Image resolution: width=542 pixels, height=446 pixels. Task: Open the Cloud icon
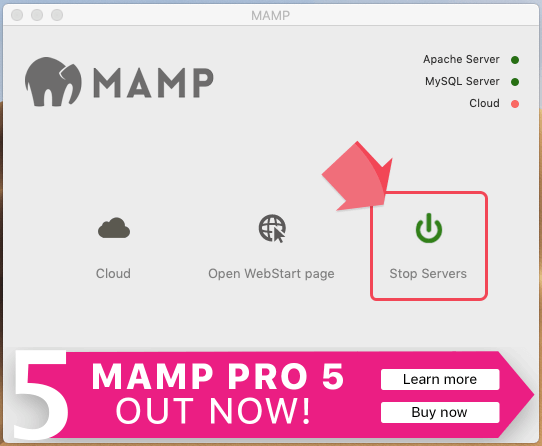114,228
